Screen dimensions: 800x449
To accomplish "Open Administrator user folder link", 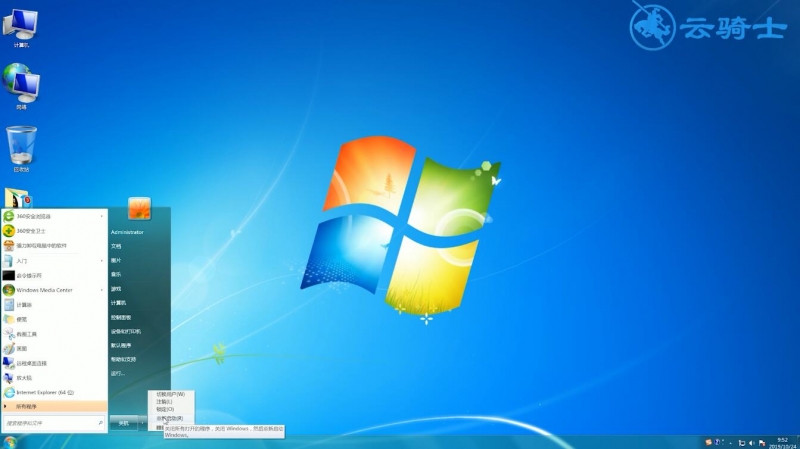I will pyautogui.click(x=127, y=232).
